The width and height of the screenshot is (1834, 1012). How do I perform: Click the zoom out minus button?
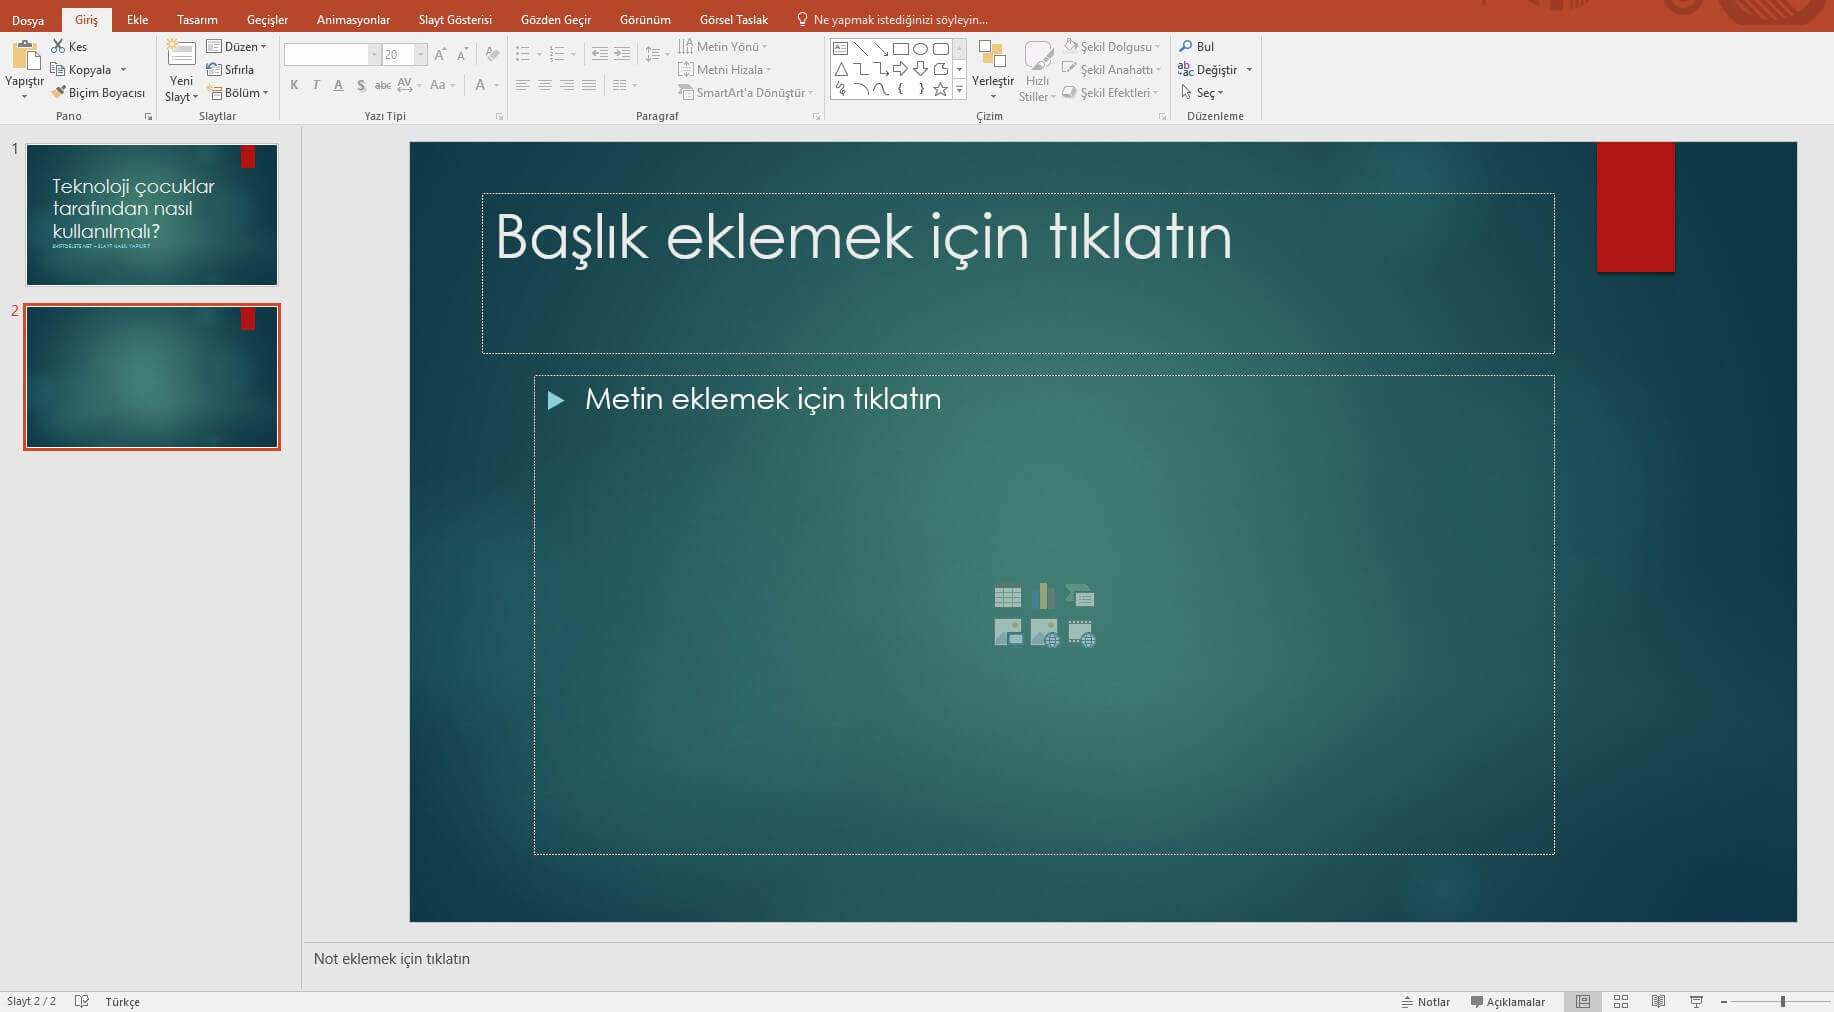click(1724, 1001)
